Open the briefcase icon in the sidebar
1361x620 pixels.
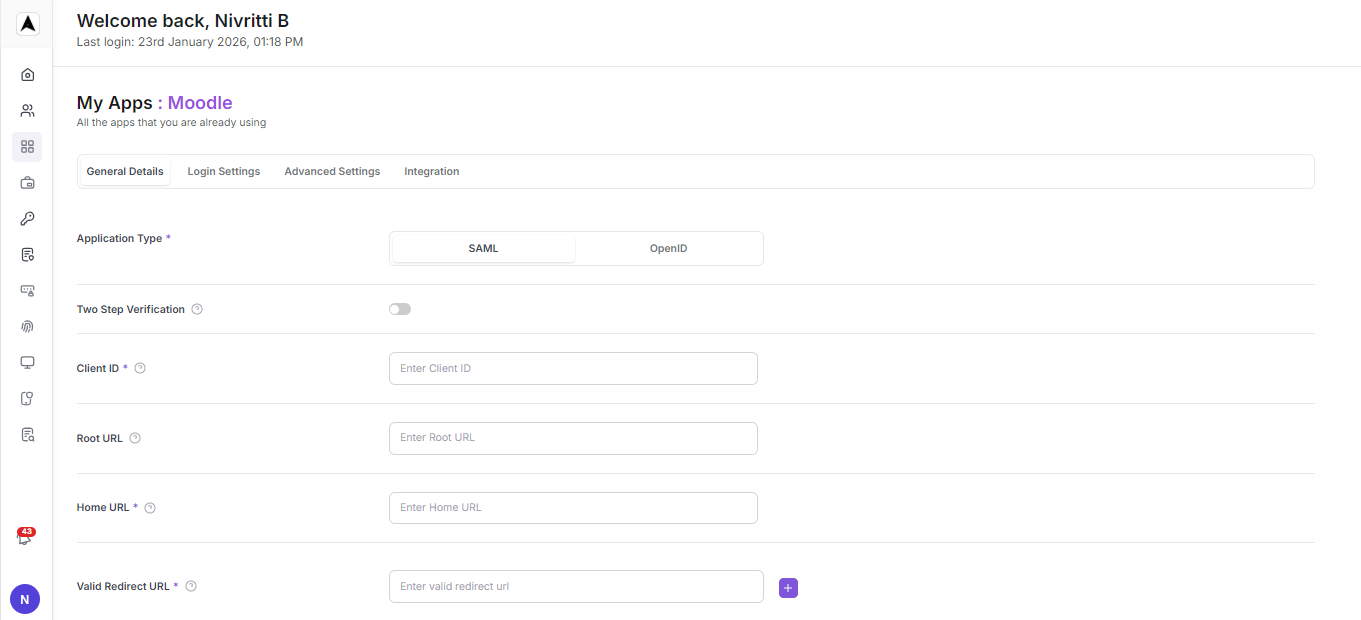tap(27, 183)
